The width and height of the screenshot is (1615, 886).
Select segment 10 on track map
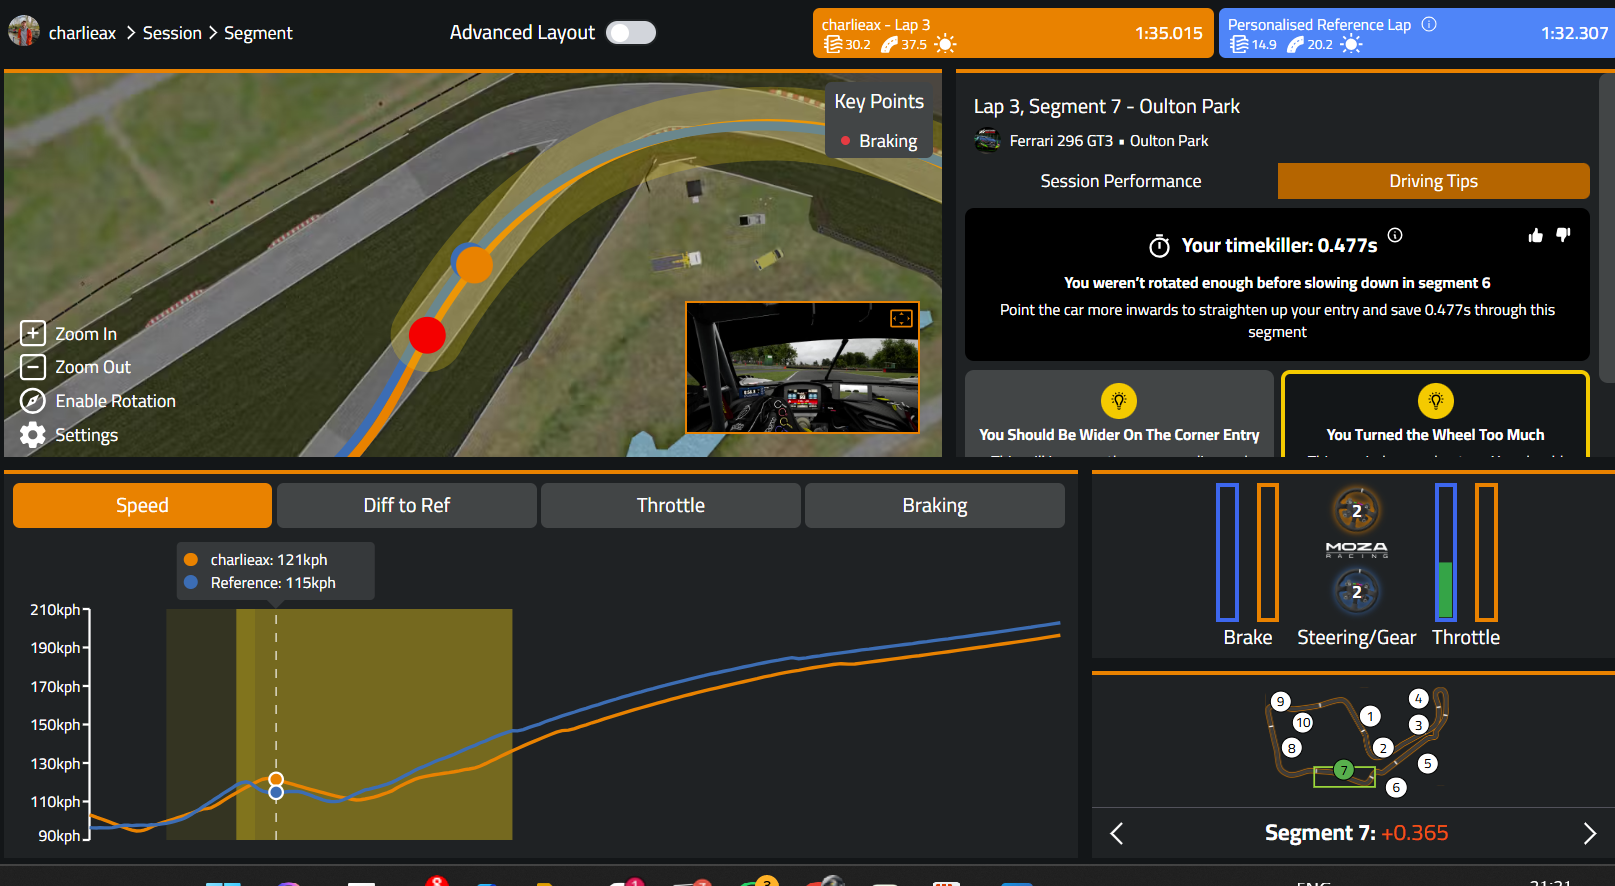[x=1303, y=722]
